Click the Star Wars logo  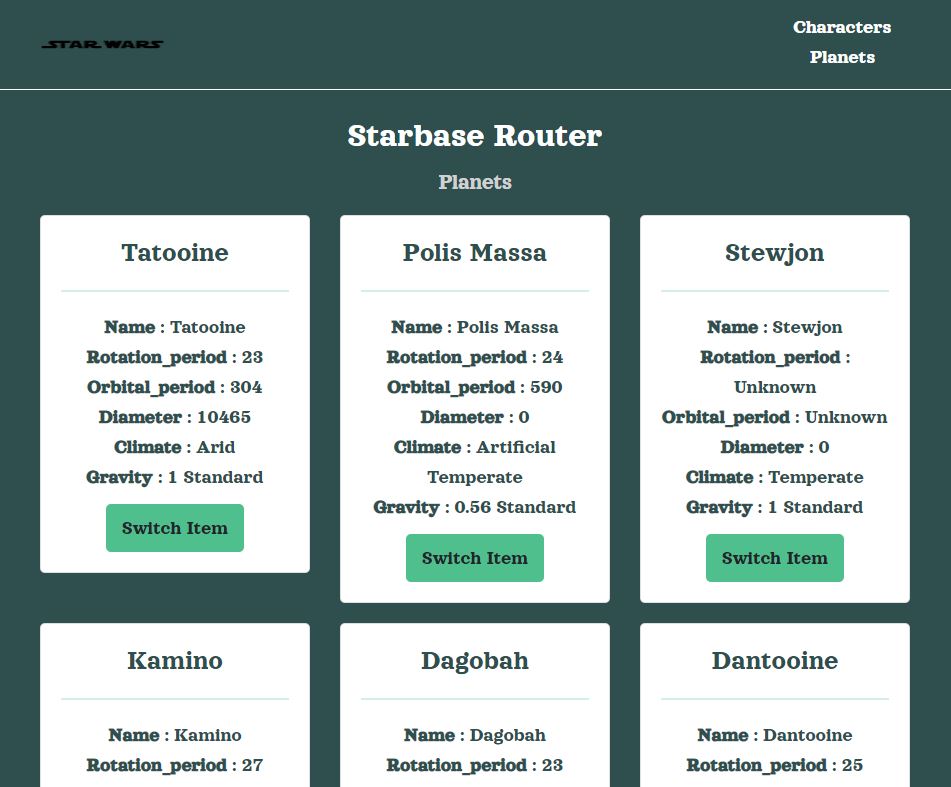tap(103, 44)
